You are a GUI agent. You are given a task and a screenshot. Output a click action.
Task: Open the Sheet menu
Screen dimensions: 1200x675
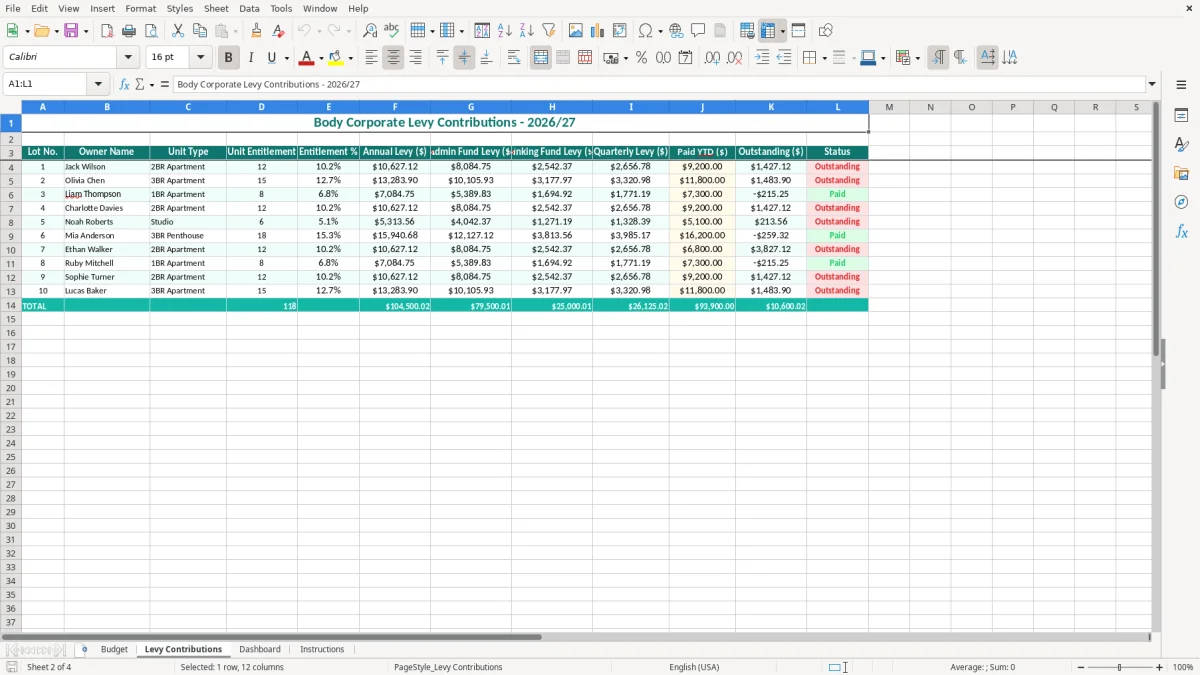[216, 8]
